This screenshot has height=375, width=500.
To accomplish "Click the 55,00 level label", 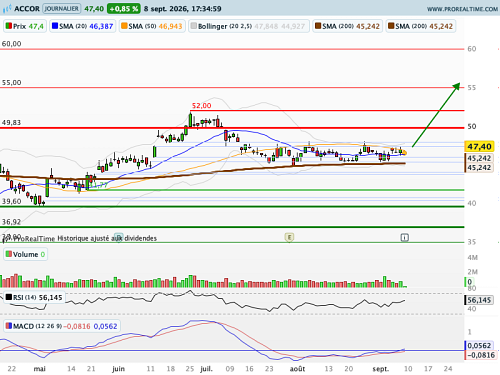I will (11, 82).
